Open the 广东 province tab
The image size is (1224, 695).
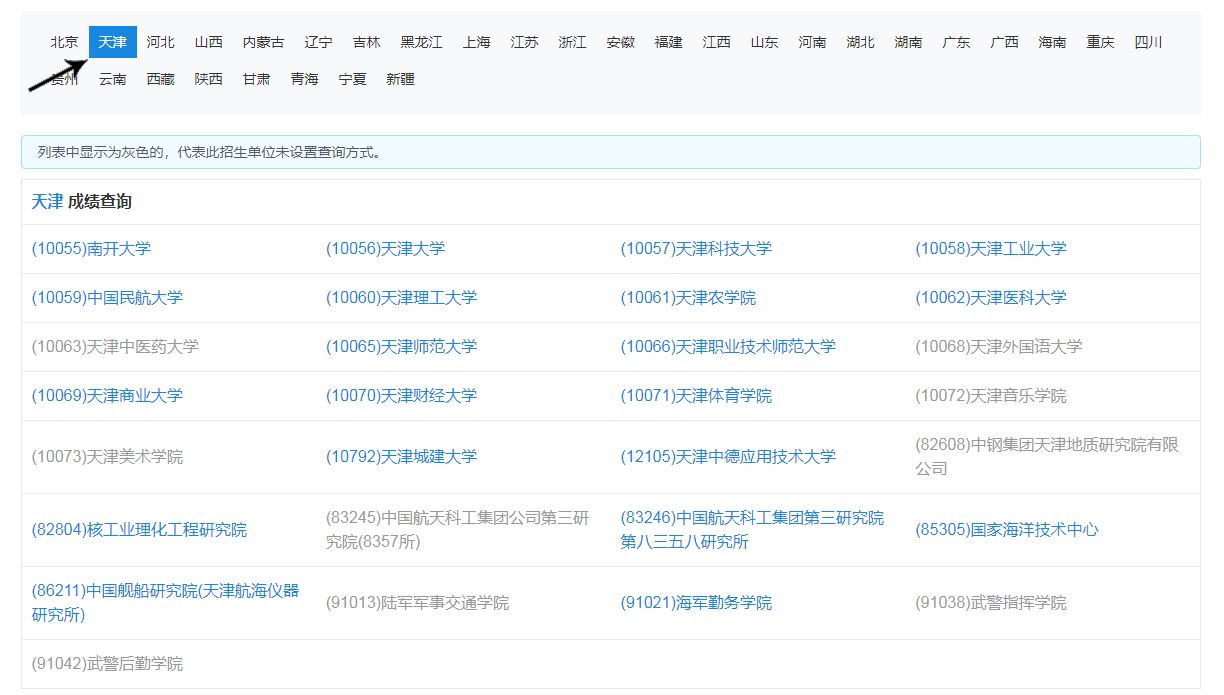pyautogui.click(x=956, y=42)
